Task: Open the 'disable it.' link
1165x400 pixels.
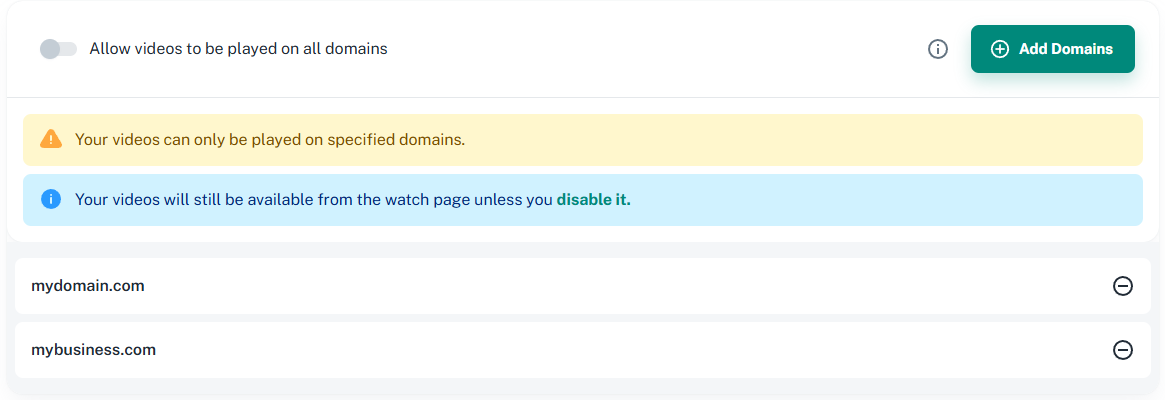Action: click(x=593, y=199)
